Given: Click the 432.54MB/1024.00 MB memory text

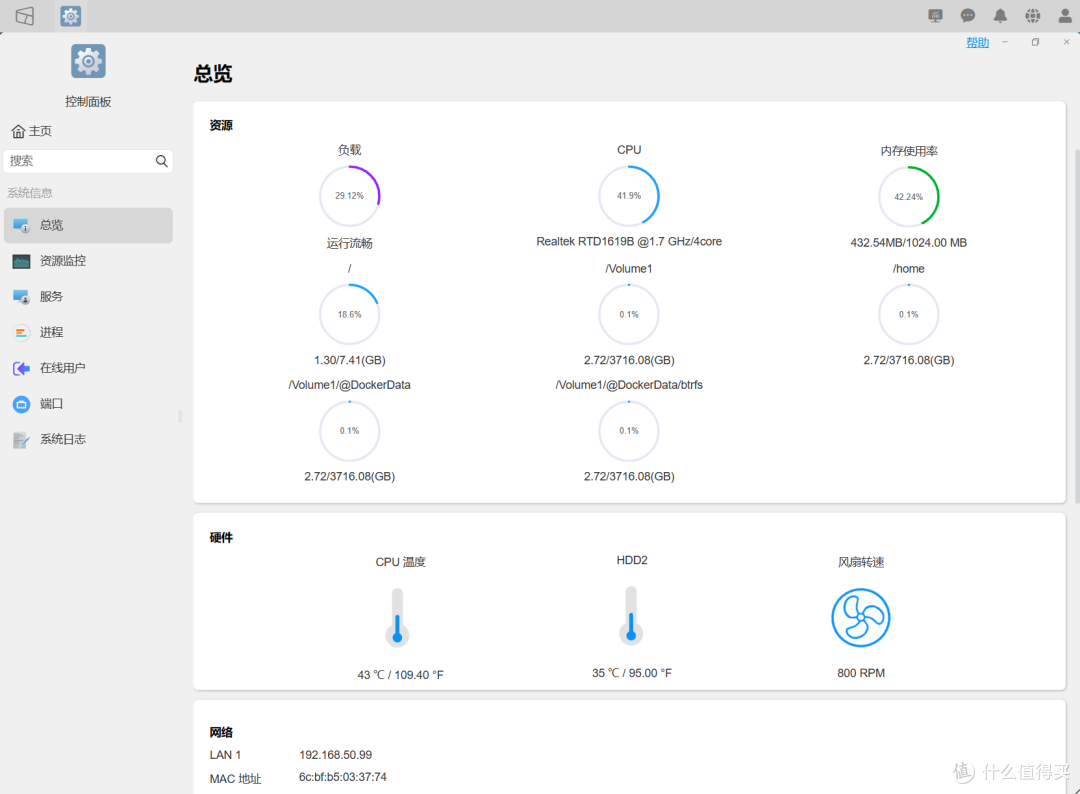Looking at the screenshot, I should pos(908,242).
